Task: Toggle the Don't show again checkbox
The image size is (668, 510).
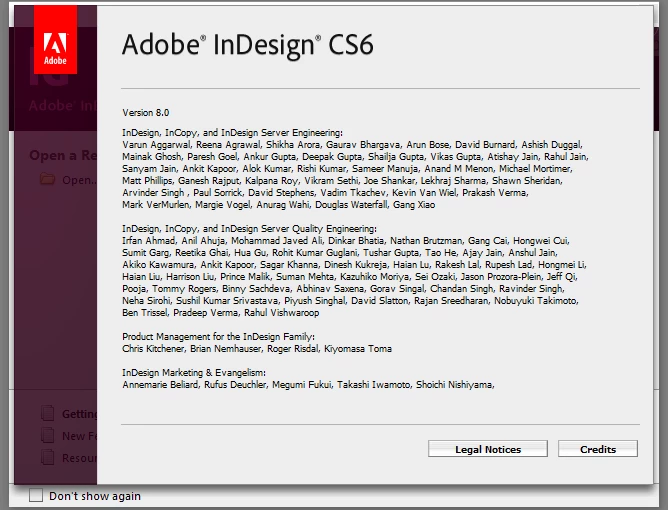Action: coord(36,496)
